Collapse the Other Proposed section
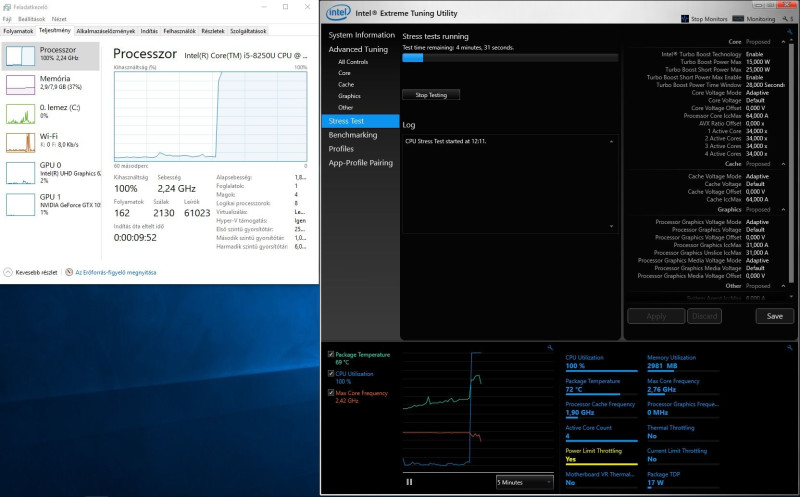Viewport: 800px width, 497px height. click(783, 286)
